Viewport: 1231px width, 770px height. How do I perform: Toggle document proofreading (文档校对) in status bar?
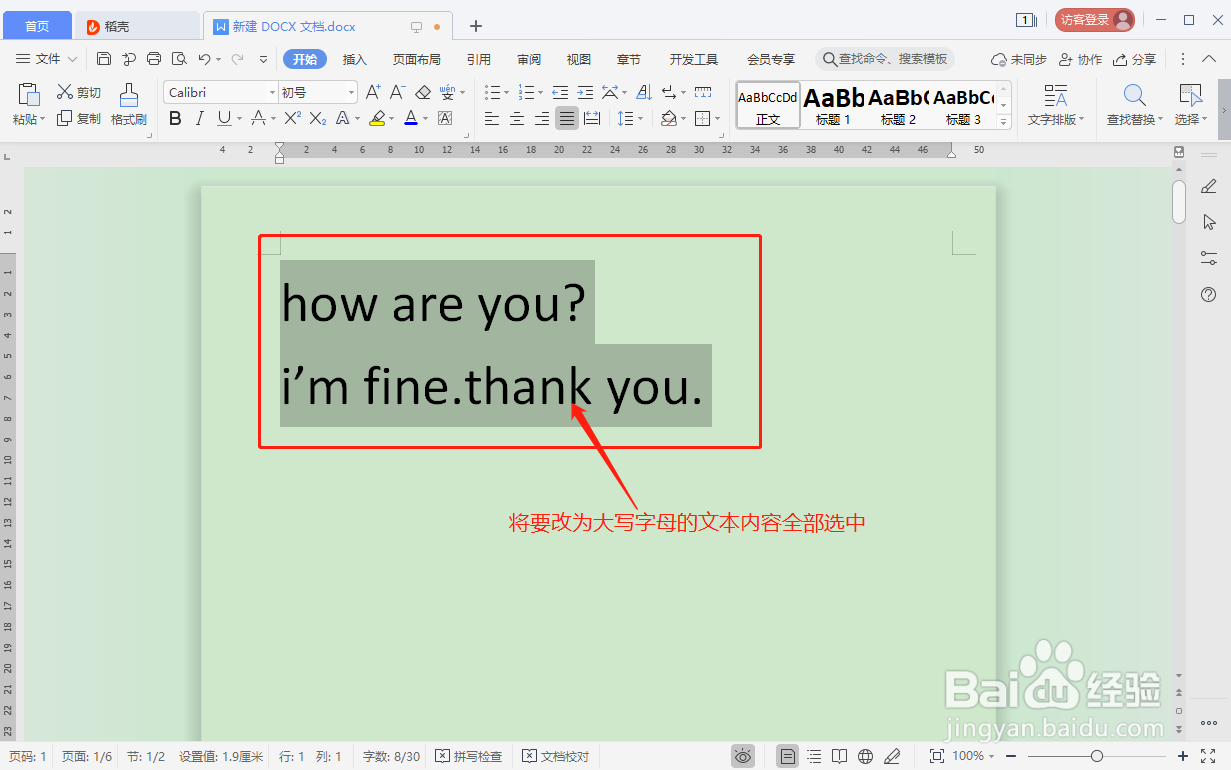pos(557,757)
